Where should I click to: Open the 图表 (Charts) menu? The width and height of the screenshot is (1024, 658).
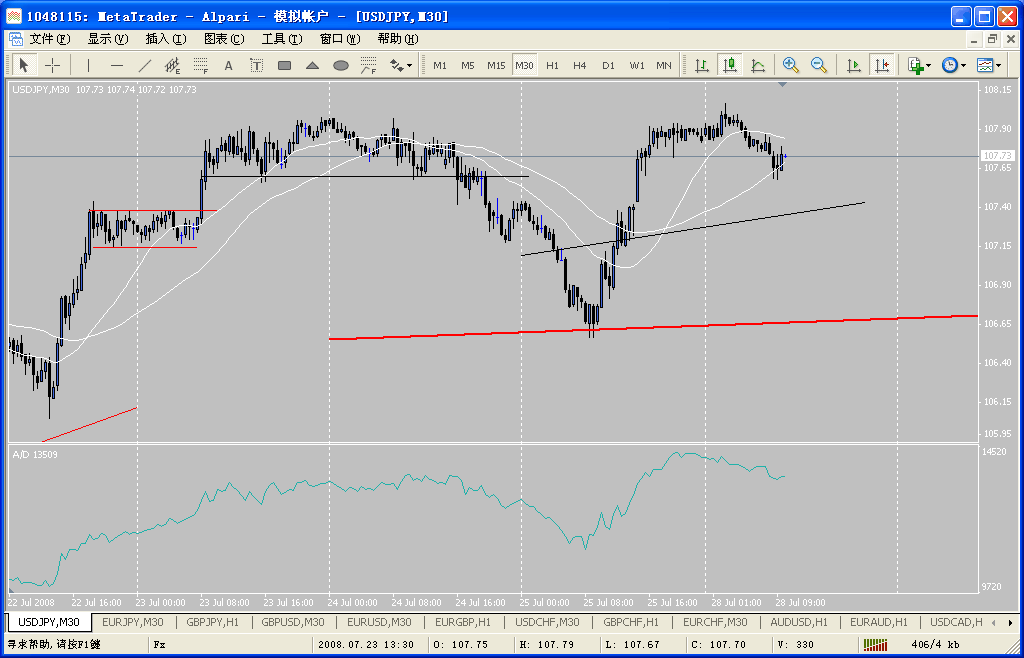[224, 39]
